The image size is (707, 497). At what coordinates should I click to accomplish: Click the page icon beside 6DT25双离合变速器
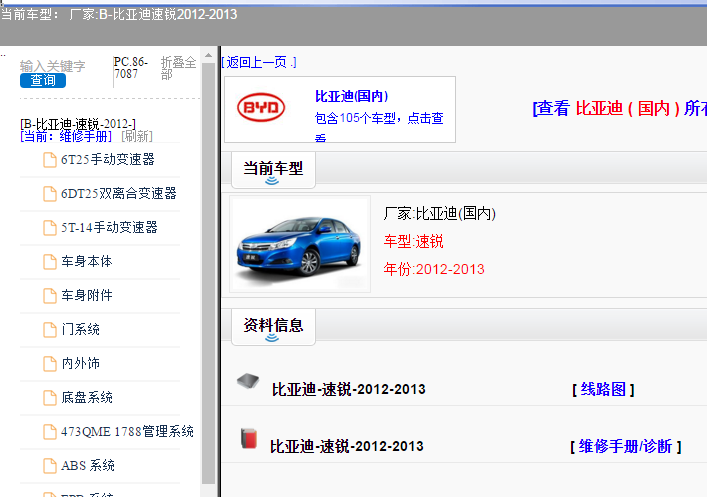50,194
